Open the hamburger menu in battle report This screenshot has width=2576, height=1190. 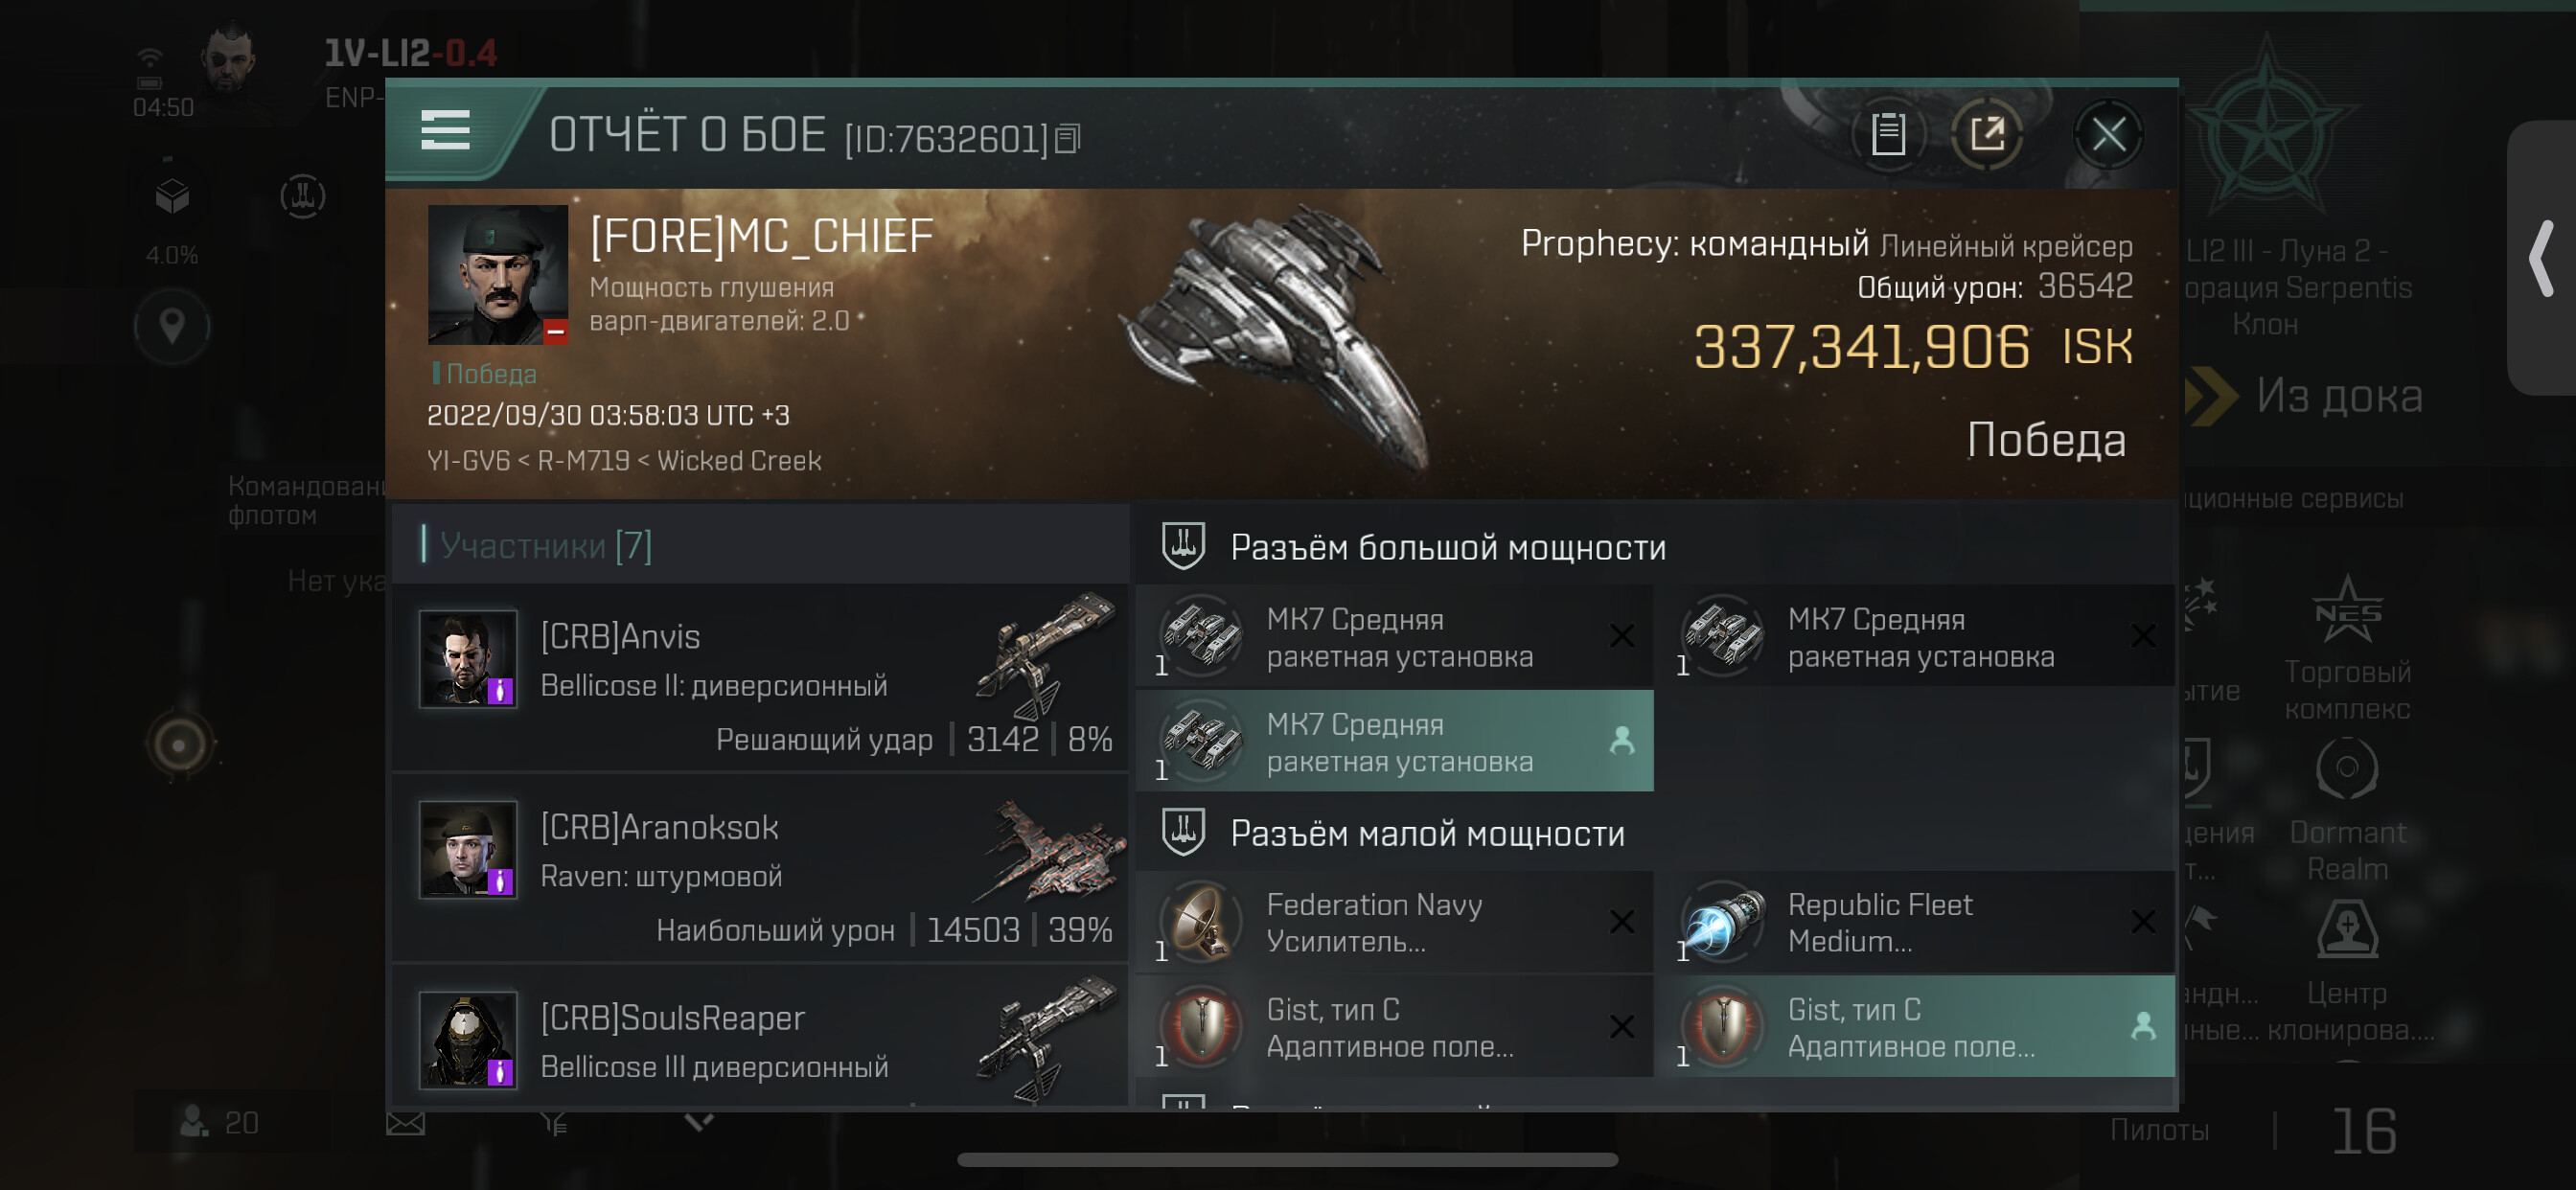click(445, 131)
